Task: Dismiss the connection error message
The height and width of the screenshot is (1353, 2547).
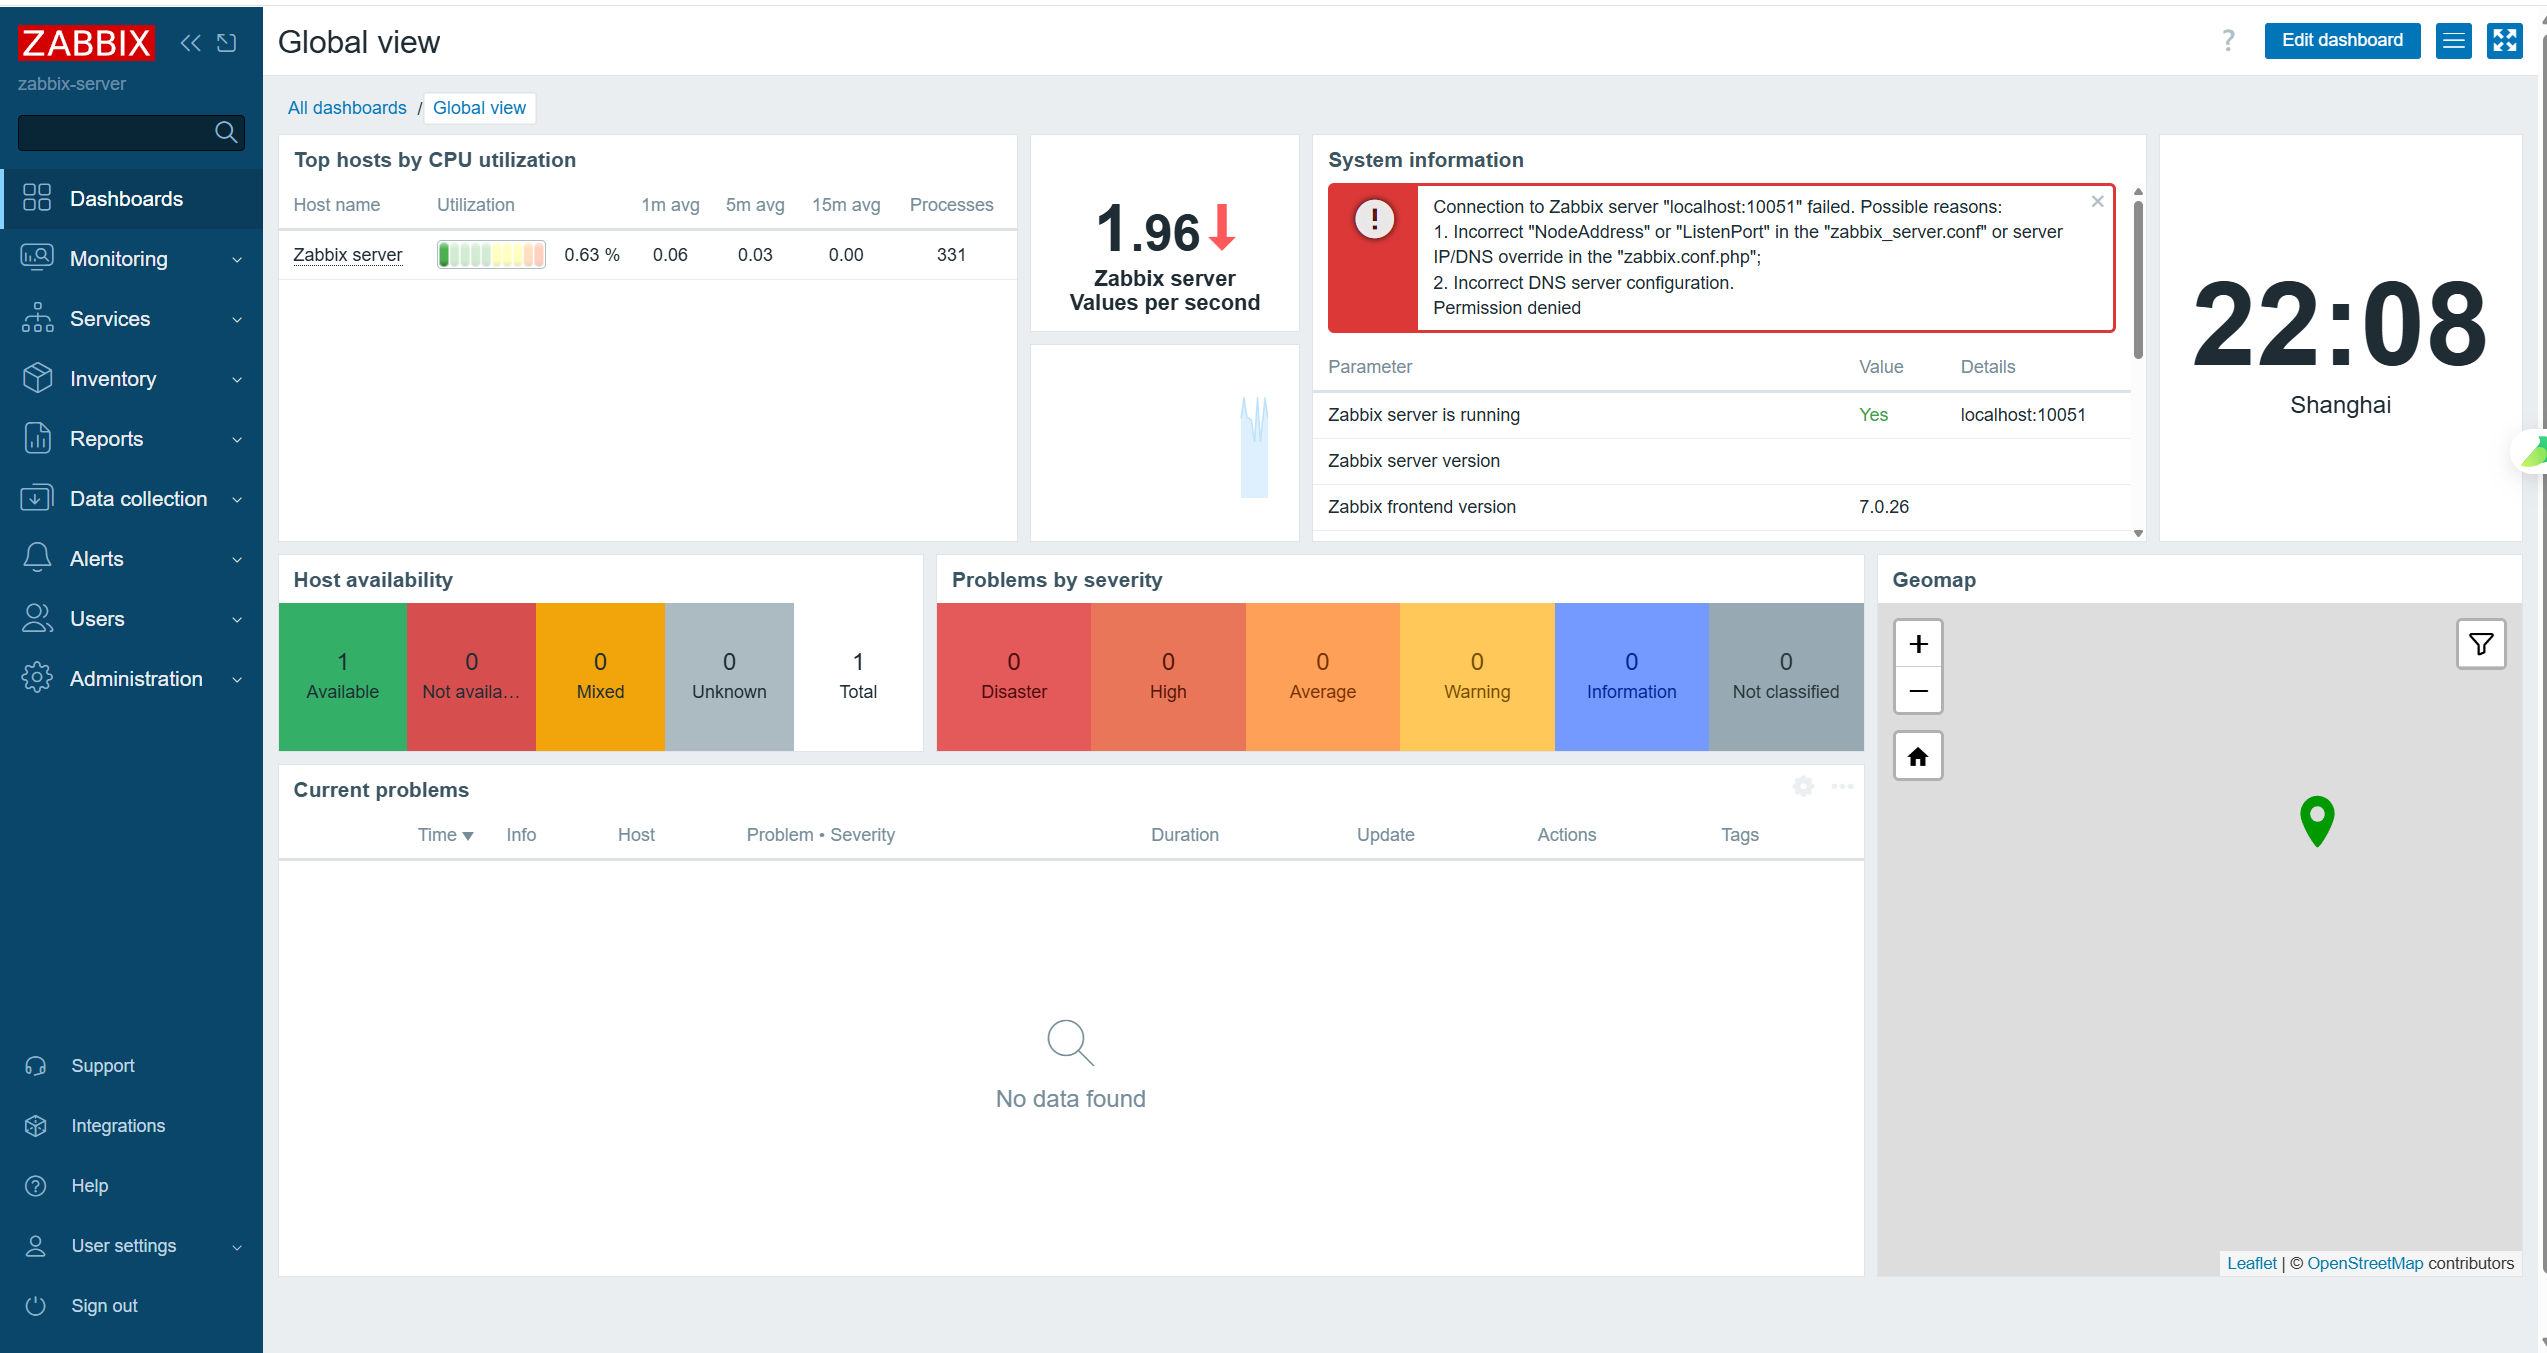Action: (x=2097, y=202)
